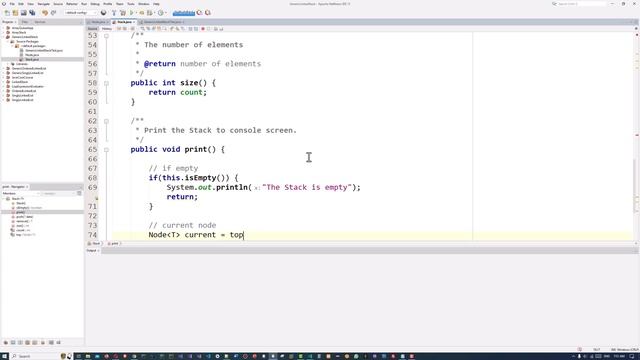Image resolution: width=640 pixels, height=360 pixels.
Task: Open the Source menu
Action: click(x=58, y=4)
